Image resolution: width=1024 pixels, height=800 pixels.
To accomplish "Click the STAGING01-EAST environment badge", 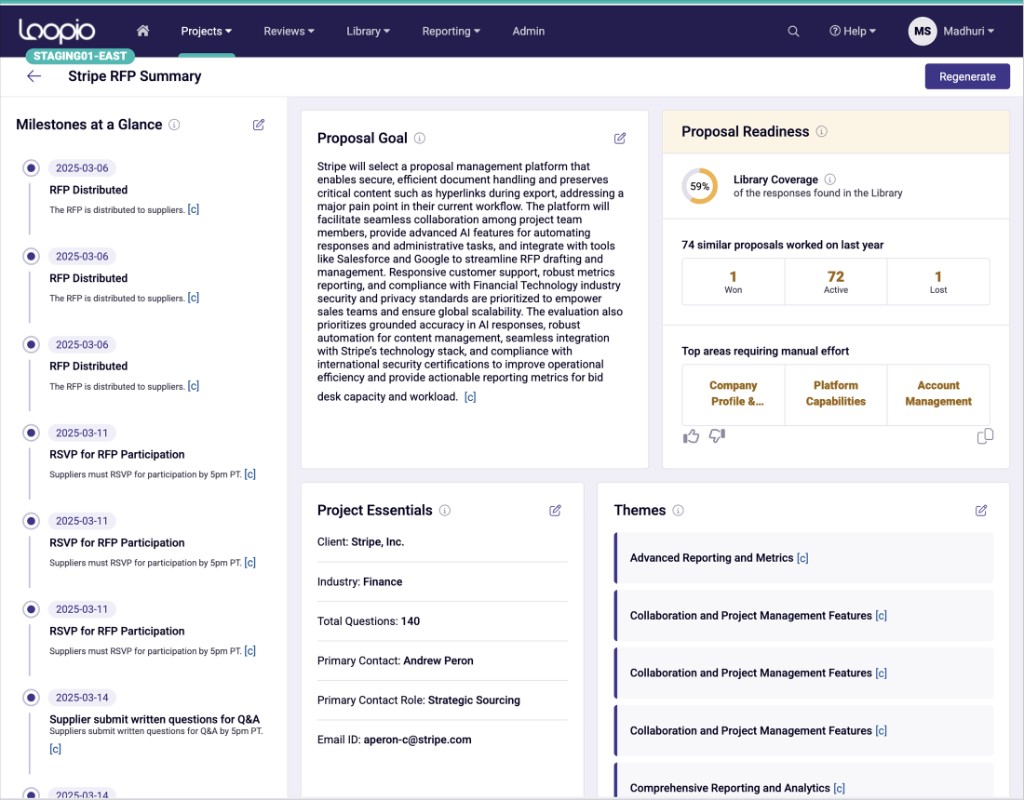I will coord(80,56).
